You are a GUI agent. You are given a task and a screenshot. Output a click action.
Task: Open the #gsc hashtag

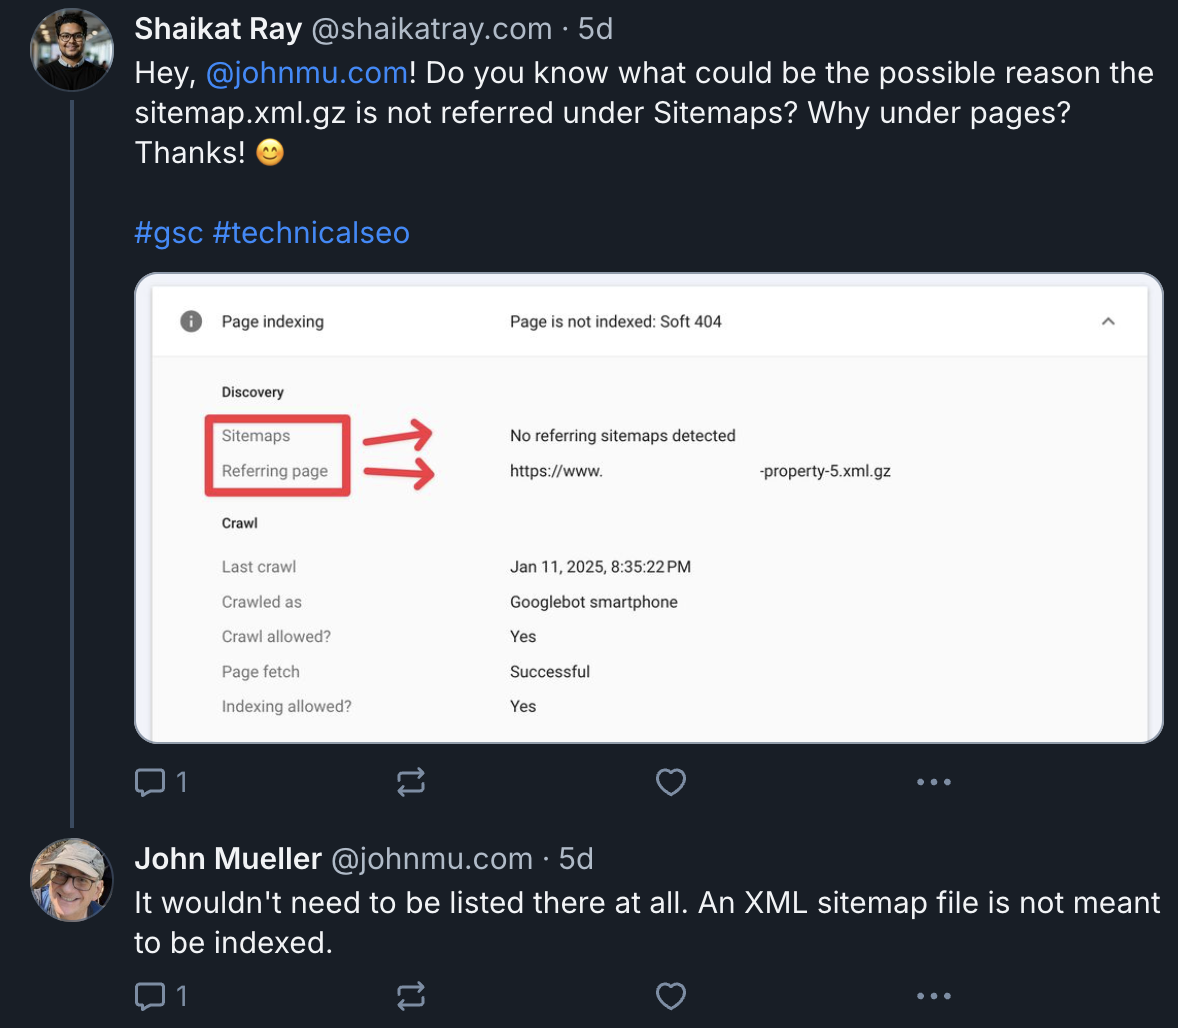[169, 233]
